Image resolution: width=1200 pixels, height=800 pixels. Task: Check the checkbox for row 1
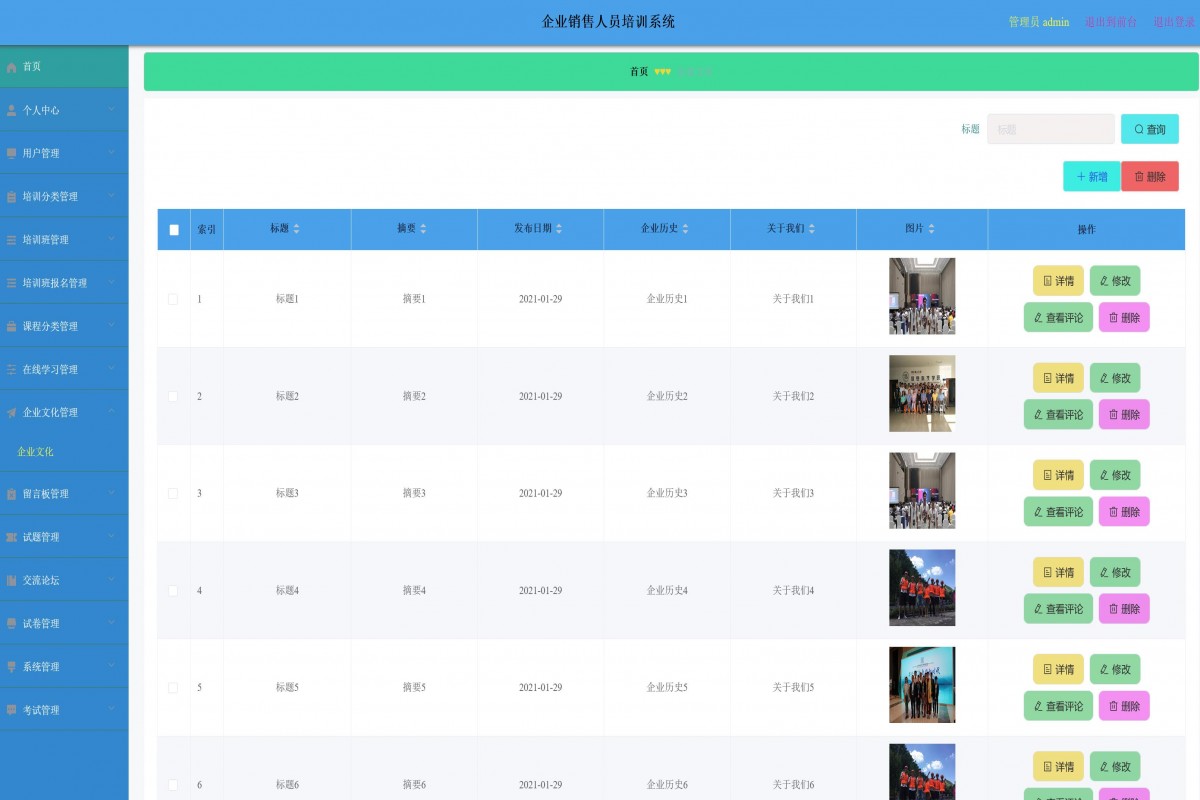tap(173, 299)
